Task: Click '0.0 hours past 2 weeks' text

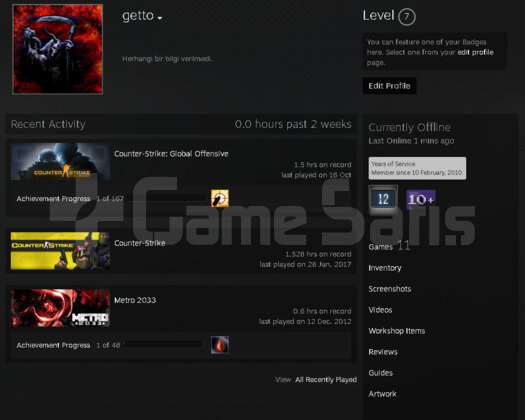Action: click(x=293, y=124)
